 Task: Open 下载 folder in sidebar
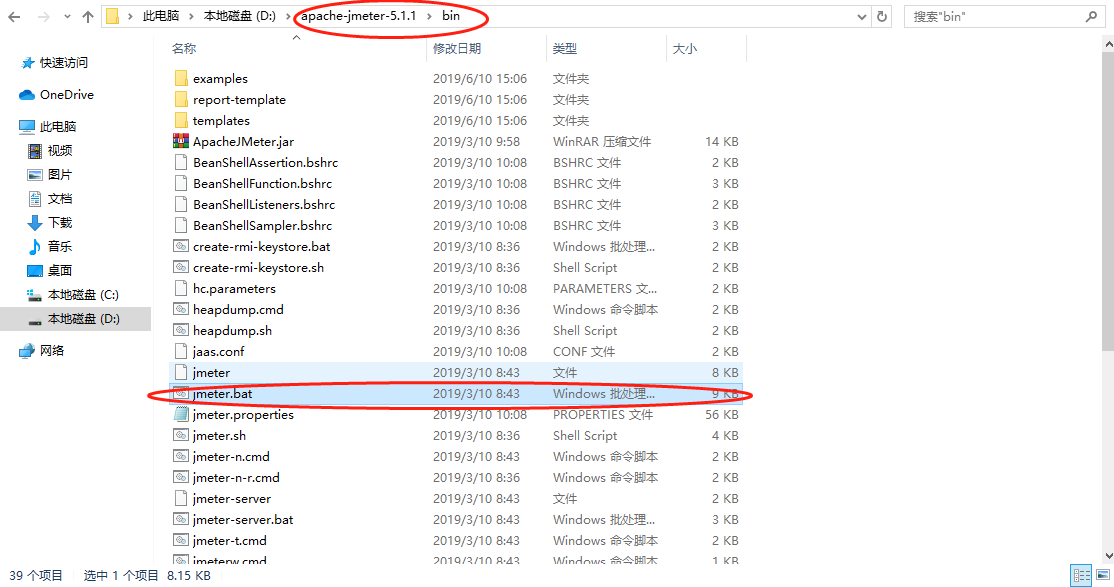point(60,222)
